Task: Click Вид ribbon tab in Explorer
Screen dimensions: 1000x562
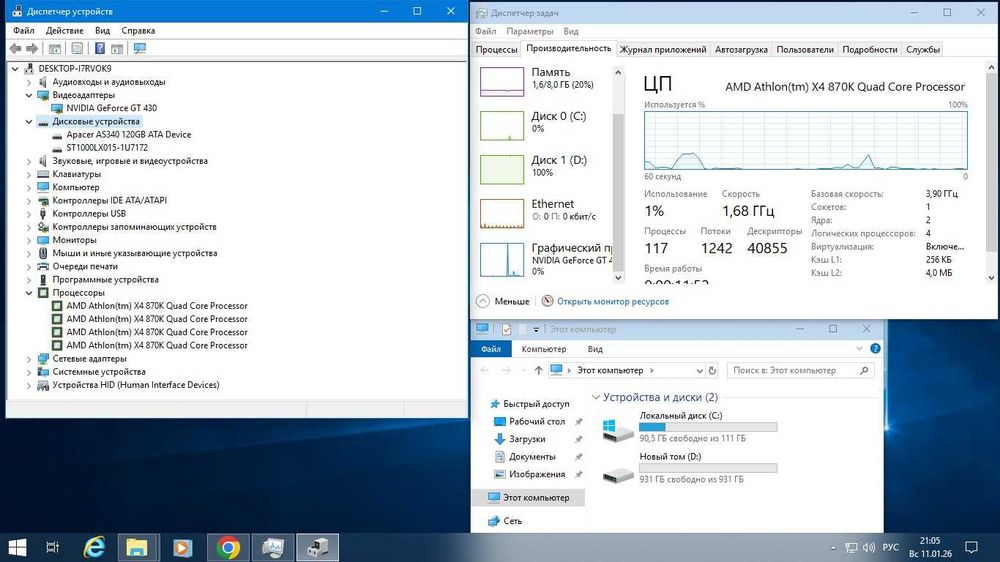Action: (x=595, y=349)
